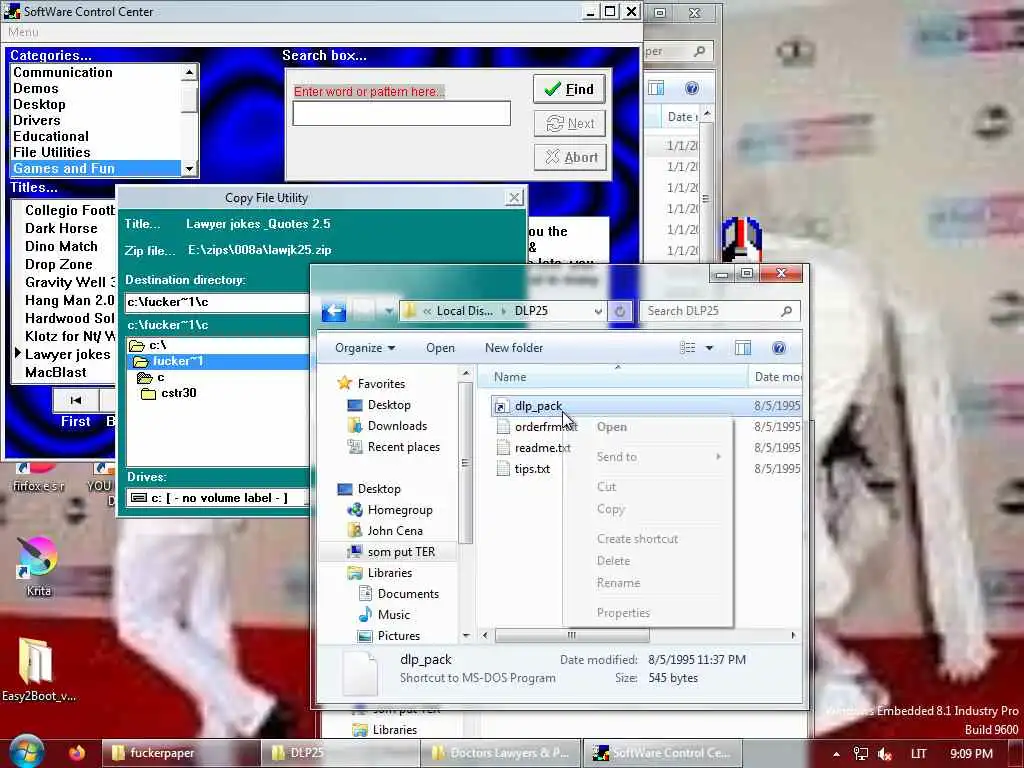Select fucker~1 folder in directory tree
1024x768 pixels.
(177, 361)
